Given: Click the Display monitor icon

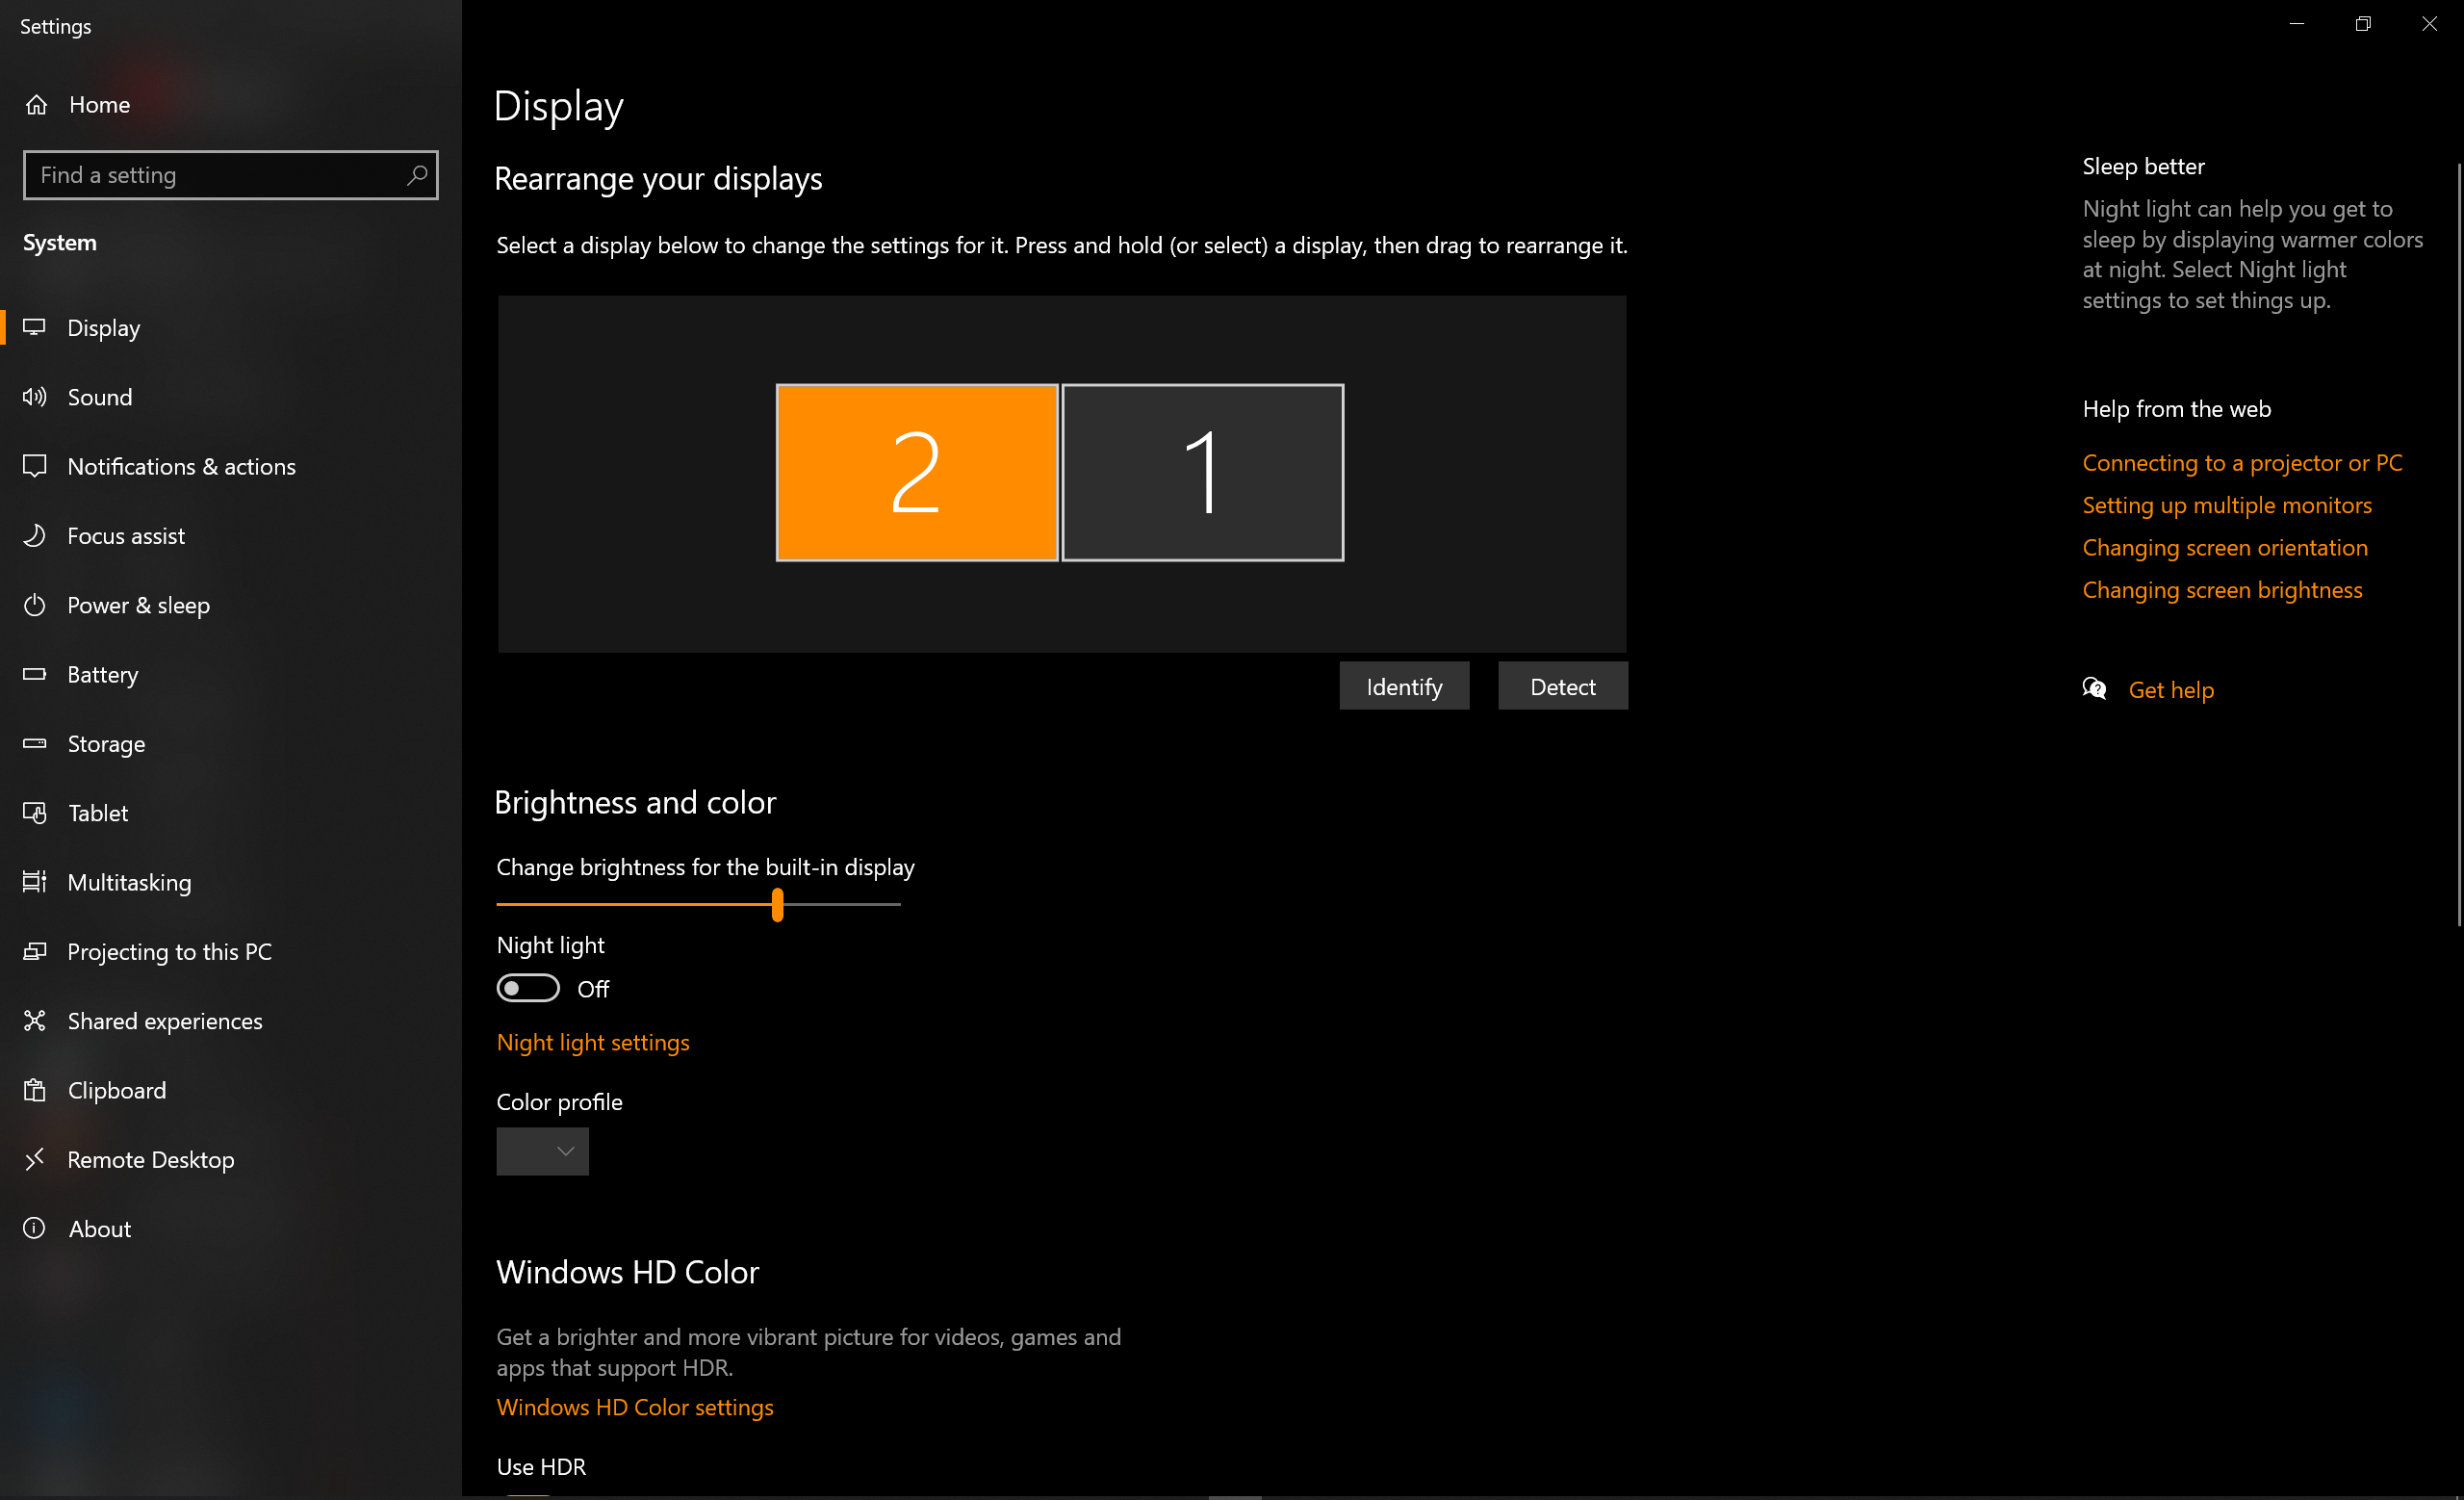Looking at the screenshot, I should pos(35,327).
